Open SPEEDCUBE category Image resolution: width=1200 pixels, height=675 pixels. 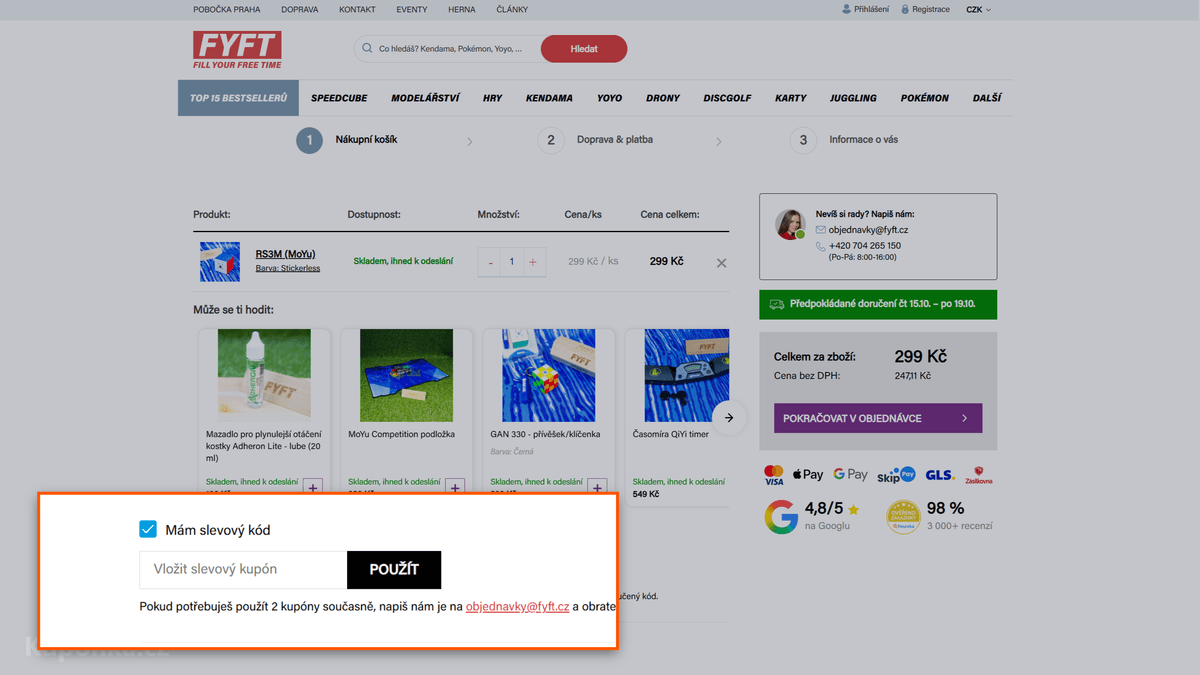(x=339, y=98)
